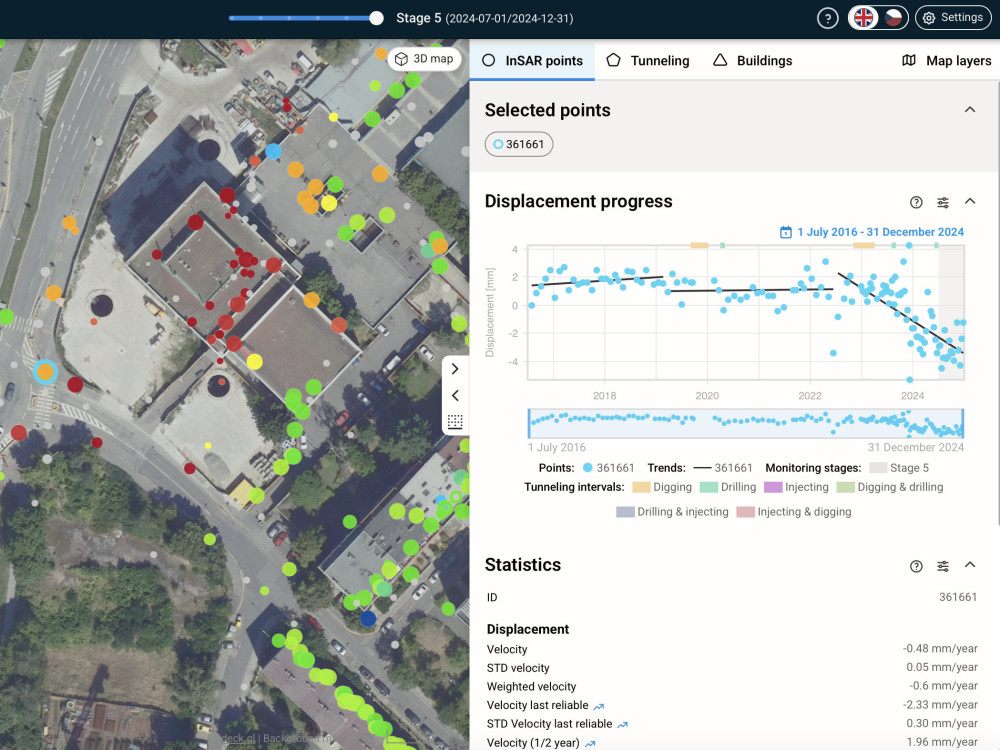
Task: Activate the rectangle area selection tool
Action: [455, 422]
